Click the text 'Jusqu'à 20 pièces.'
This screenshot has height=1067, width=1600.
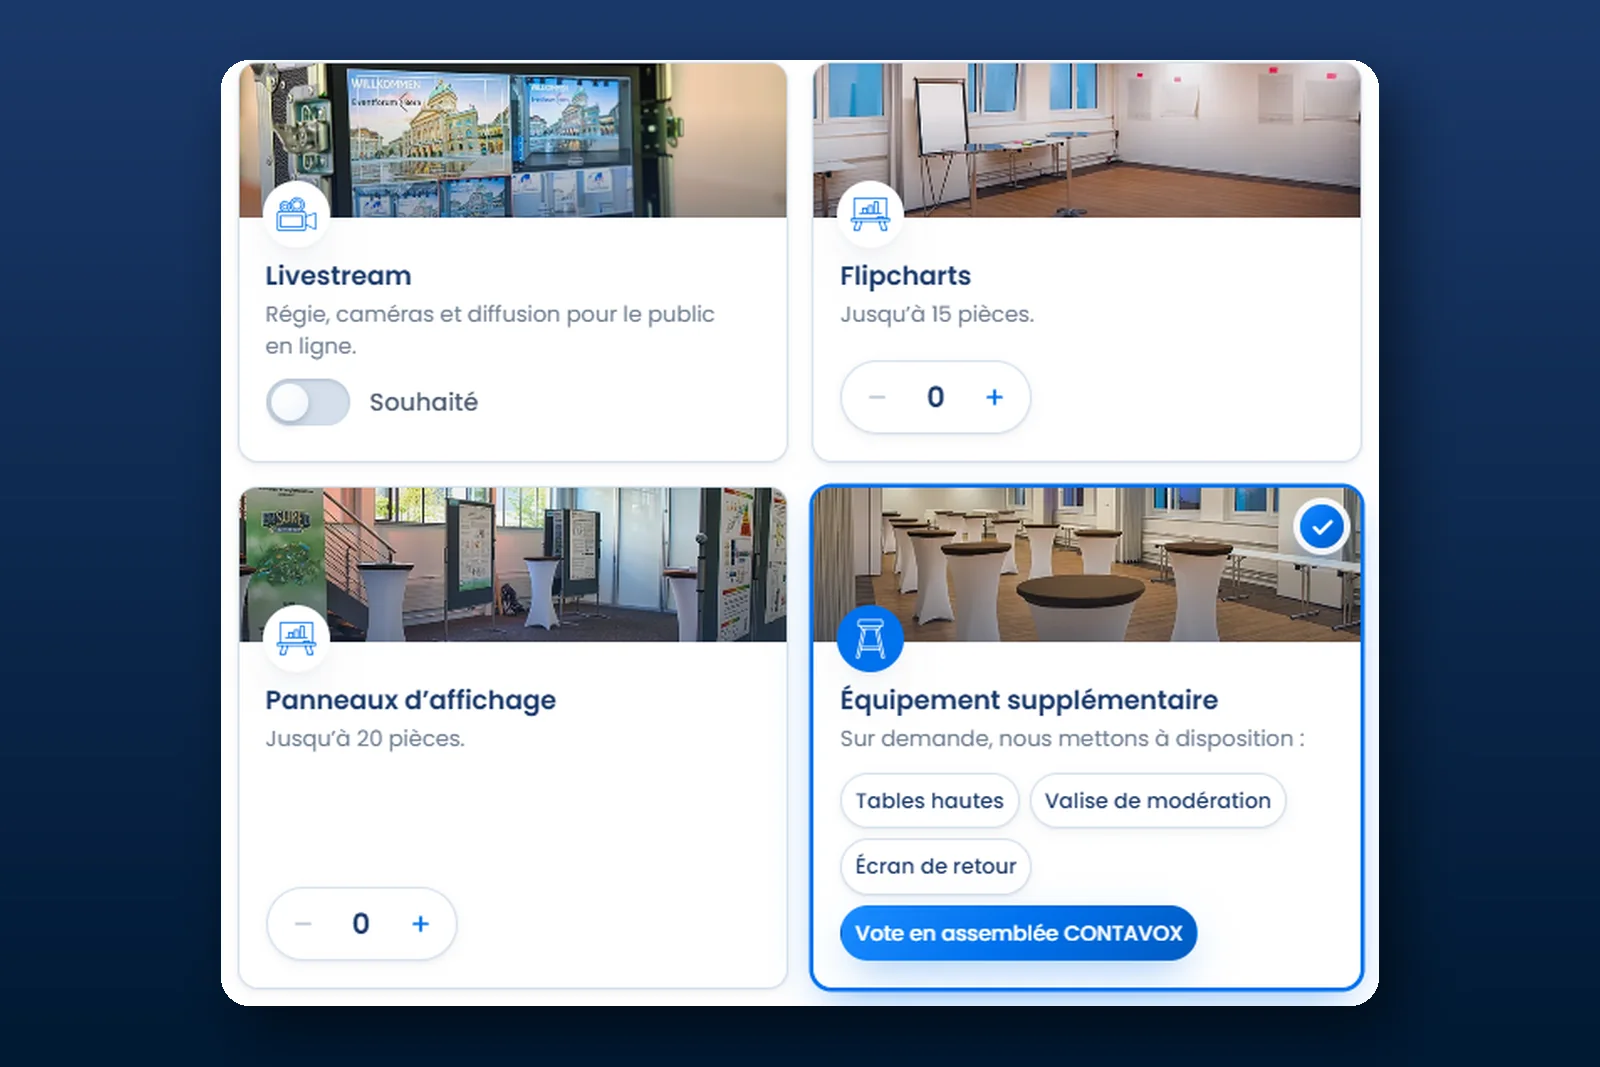point(365,738)
